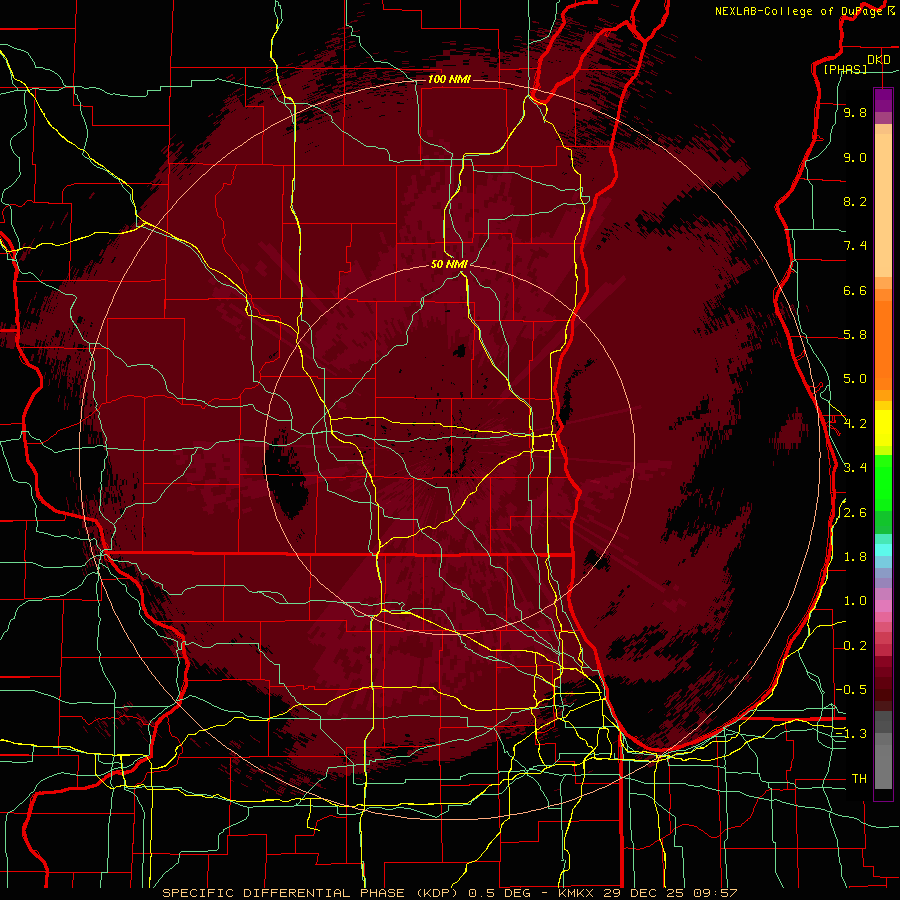Click the -0.5 value on color scale

click(x=852, y=690)
